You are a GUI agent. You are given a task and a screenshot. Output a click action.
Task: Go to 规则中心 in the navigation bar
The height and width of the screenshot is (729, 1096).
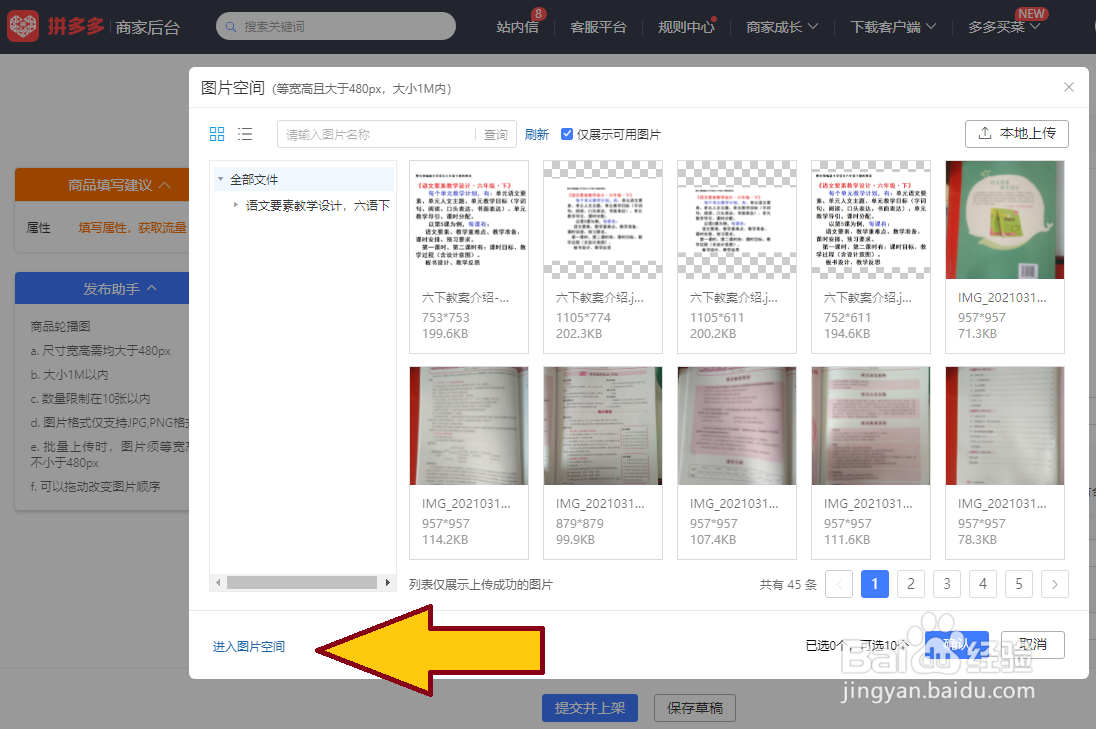pyautogui.click(x=686, y=27)
